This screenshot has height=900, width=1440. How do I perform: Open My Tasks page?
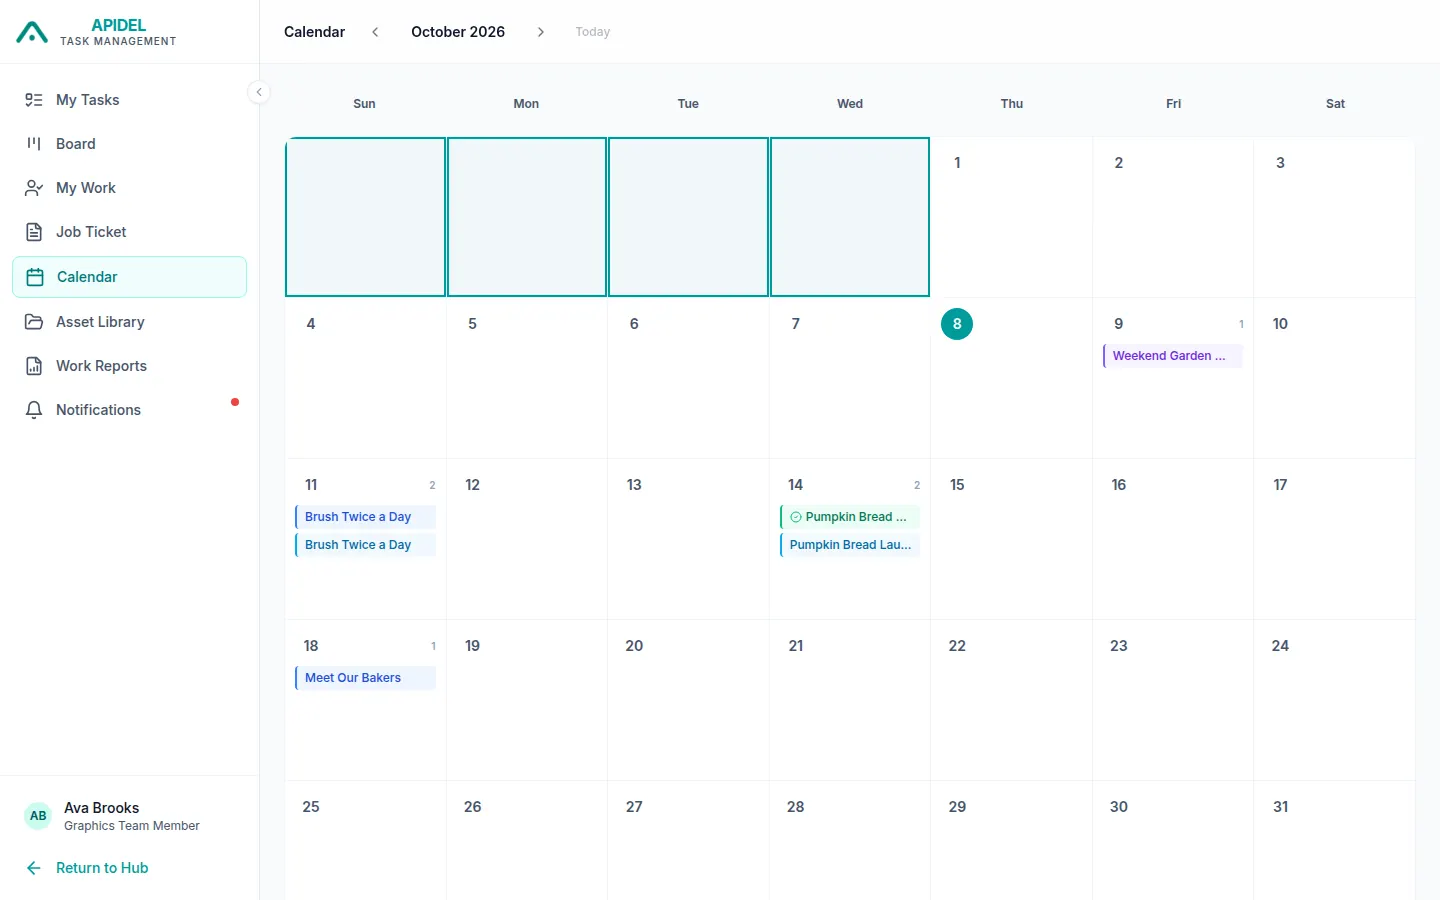pos(130,100)
